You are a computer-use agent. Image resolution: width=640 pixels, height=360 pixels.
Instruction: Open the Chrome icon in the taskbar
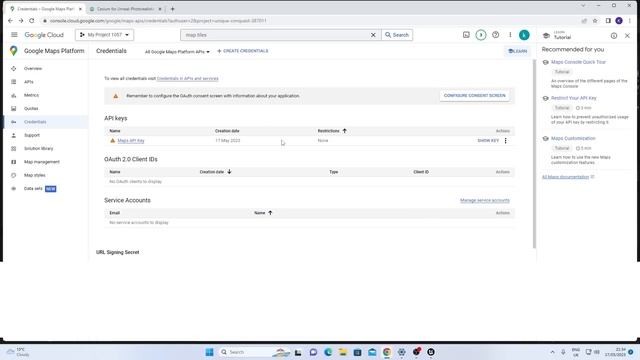tap(387, 352)
